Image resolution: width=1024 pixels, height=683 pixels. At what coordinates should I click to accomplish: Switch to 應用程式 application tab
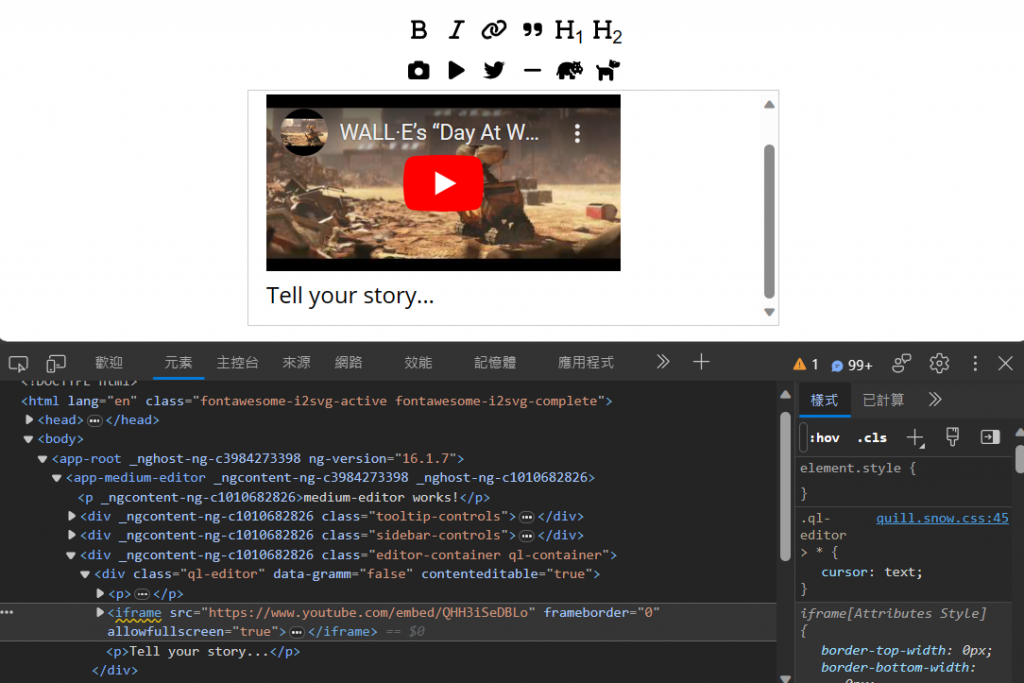pyautogui.click(x=586, y=362)
